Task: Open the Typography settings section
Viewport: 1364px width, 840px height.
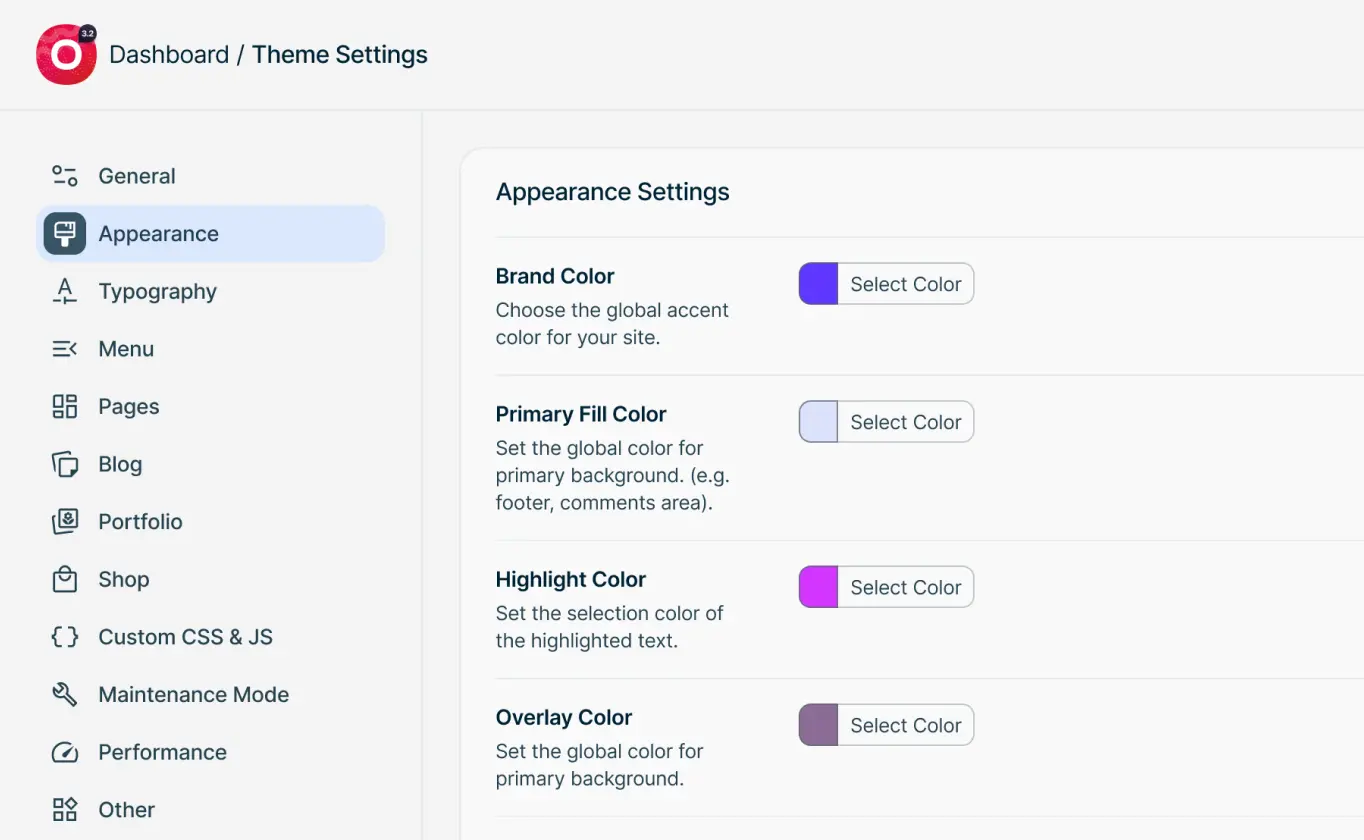Action: 157,291
